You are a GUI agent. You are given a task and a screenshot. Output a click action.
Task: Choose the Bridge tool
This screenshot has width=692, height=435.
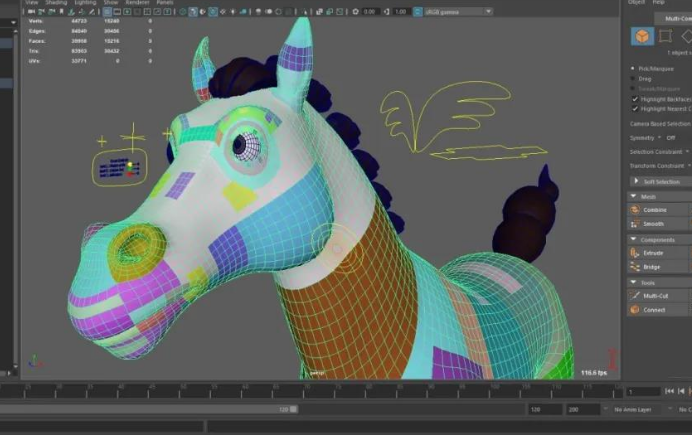coord(651,267)
